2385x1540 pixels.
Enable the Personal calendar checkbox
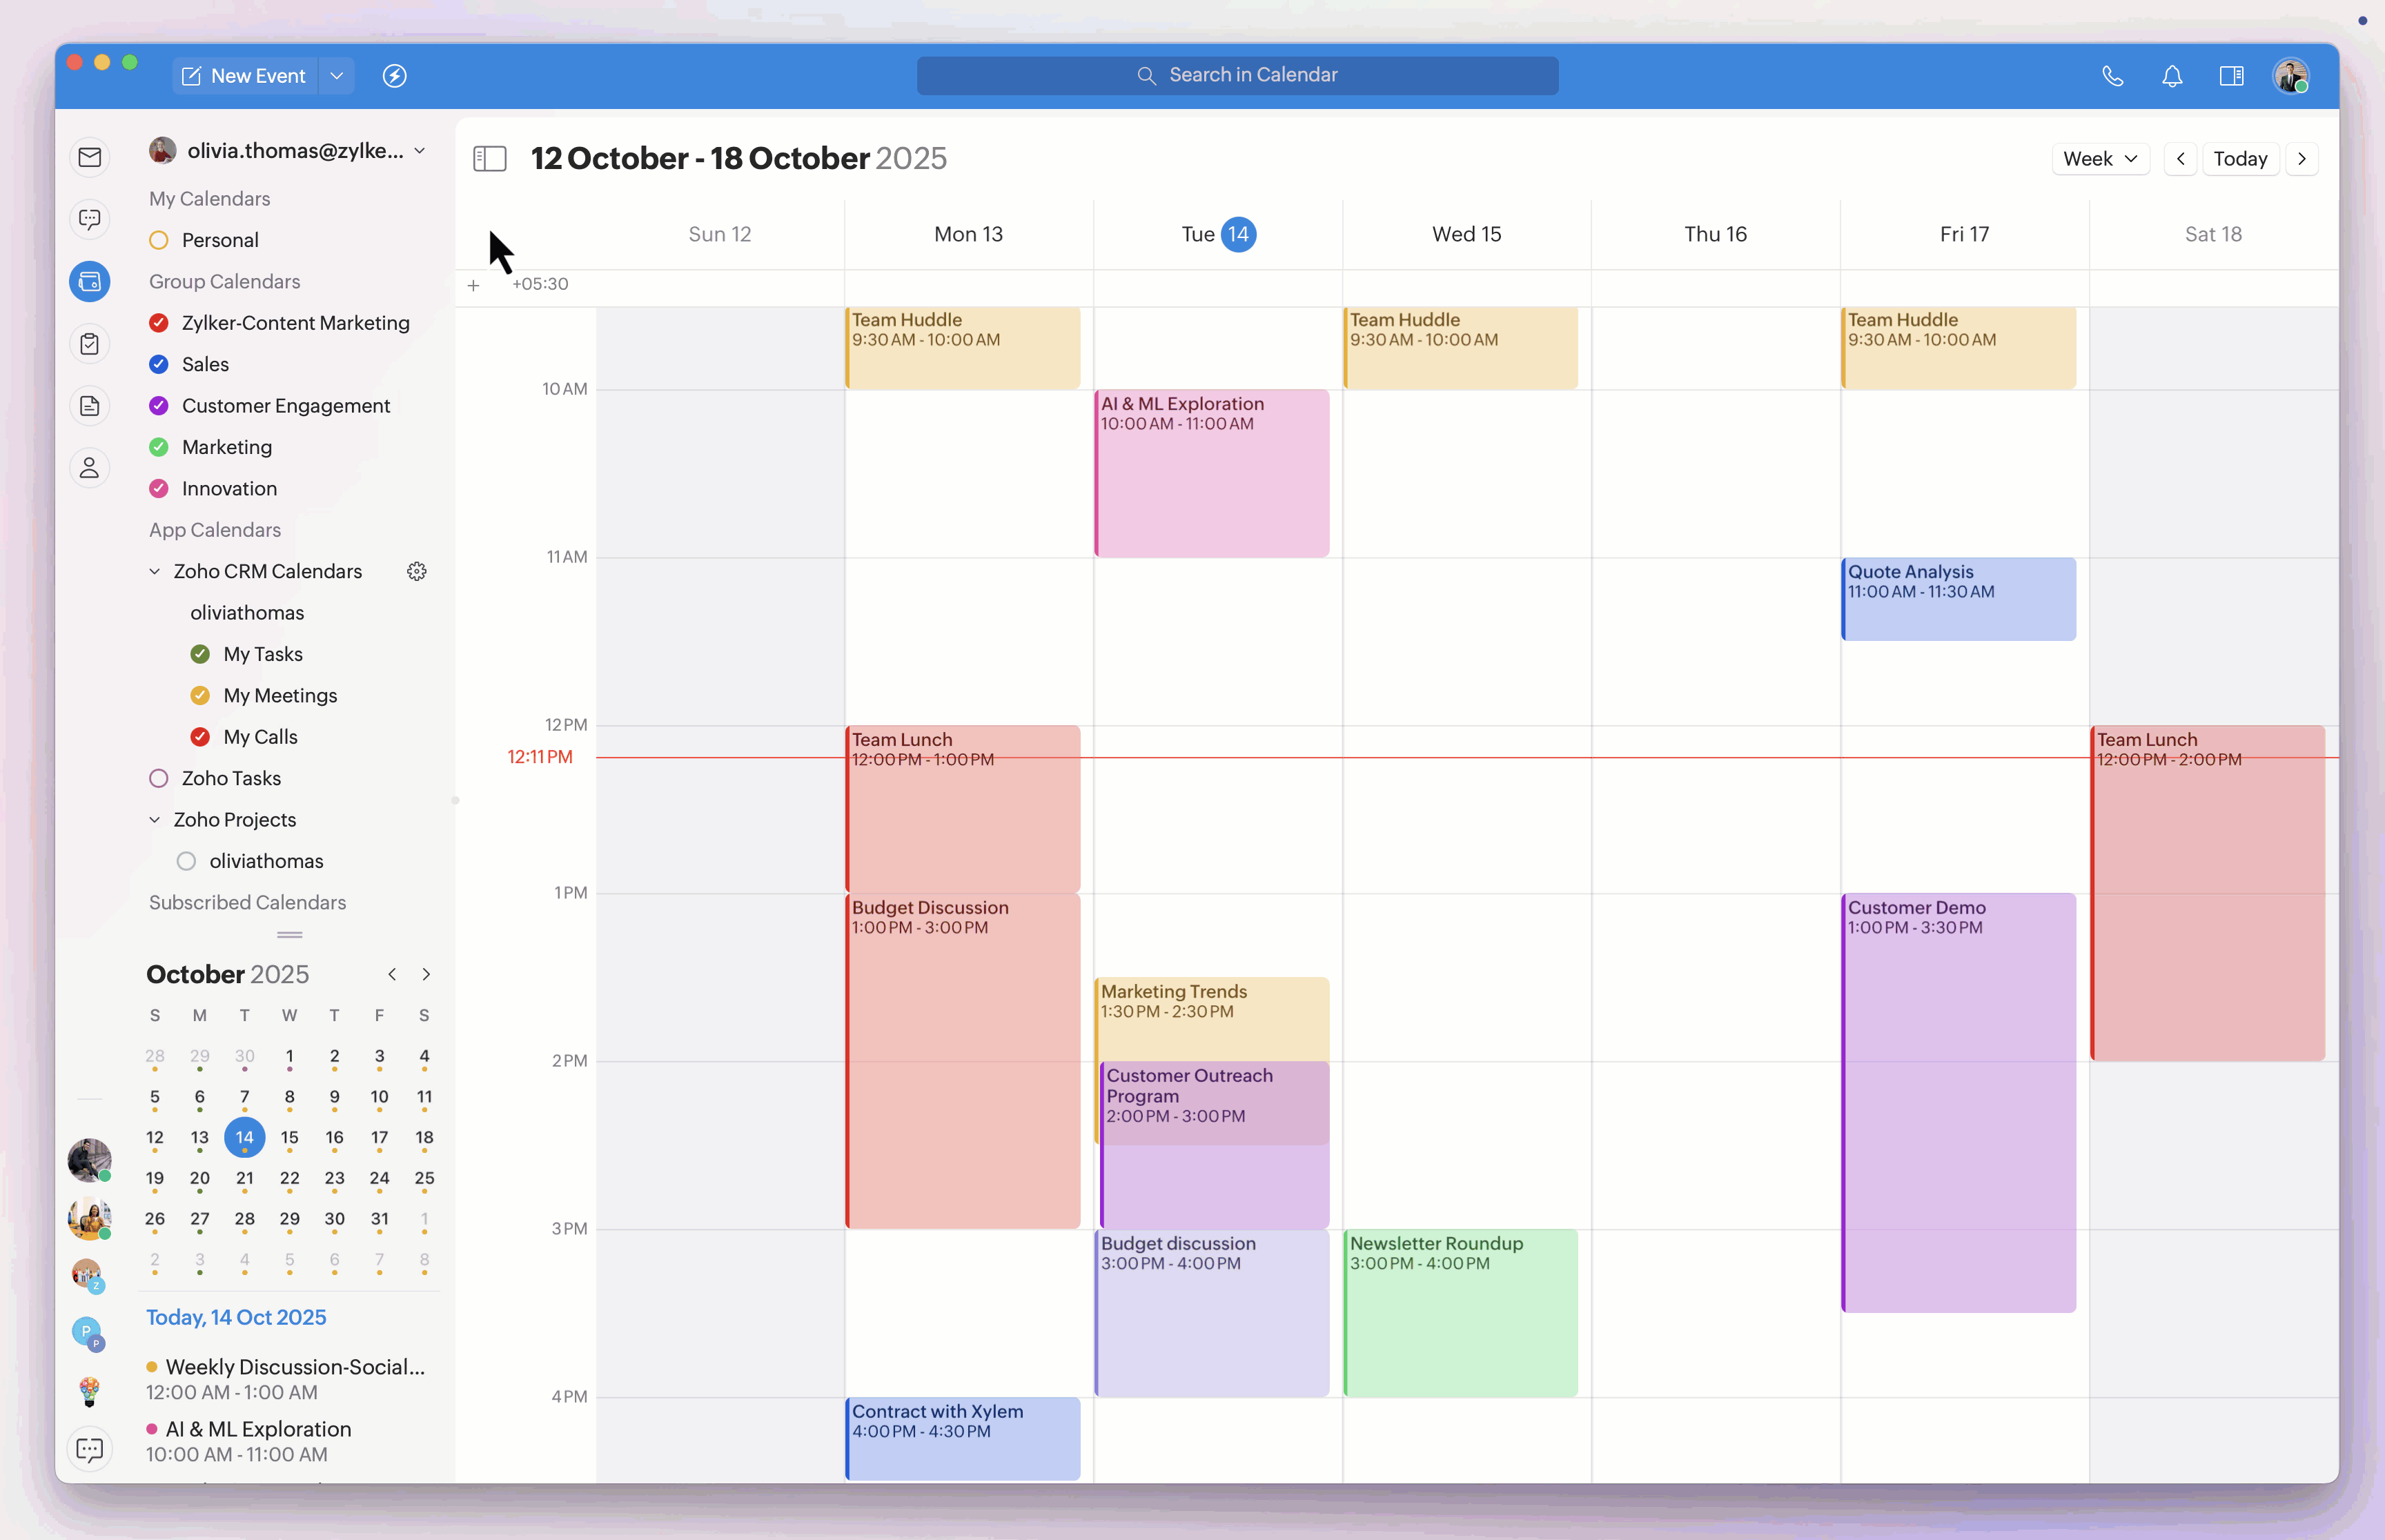click(x=159, y=240)
